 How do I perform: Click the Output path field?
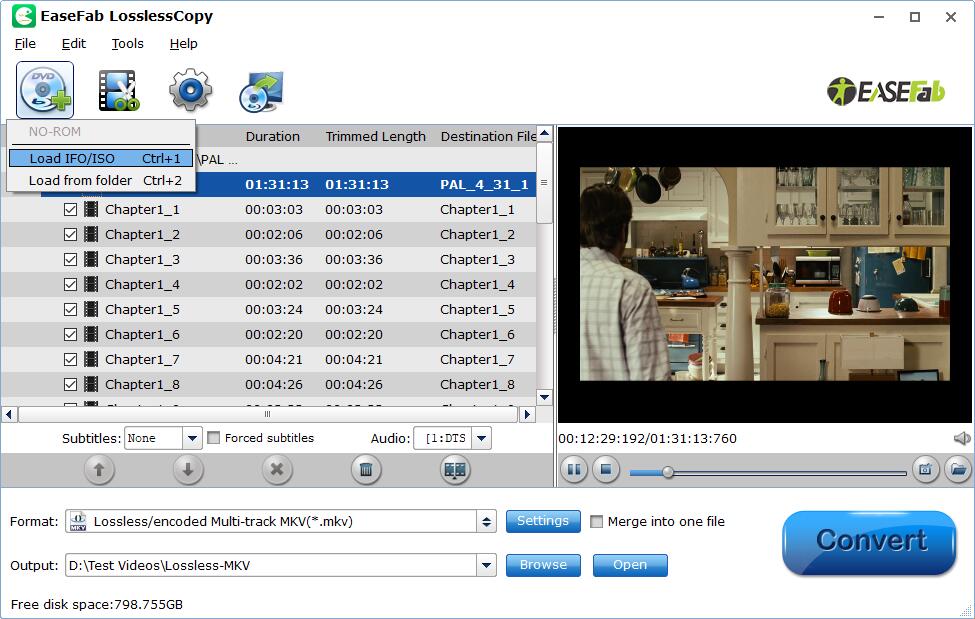[271, 565]
